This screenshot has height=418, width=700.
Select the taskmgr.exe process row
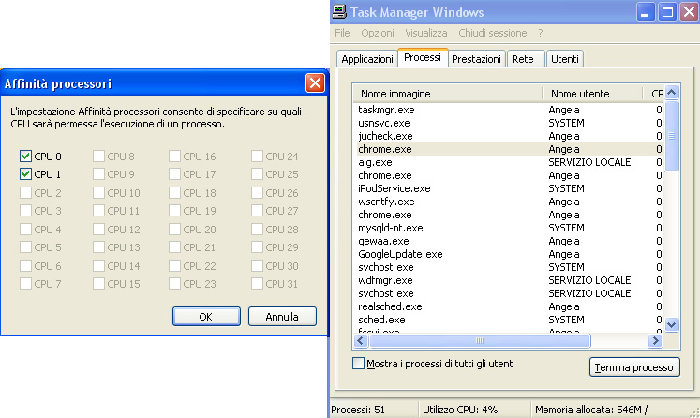click(509, 109)
